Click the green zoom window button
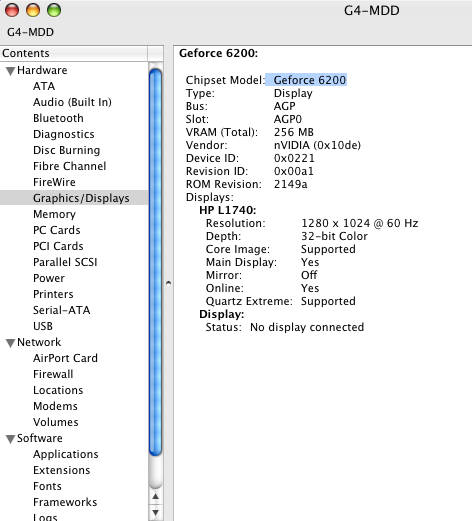The width and height of the screenshot is (472, 521). 54,10
